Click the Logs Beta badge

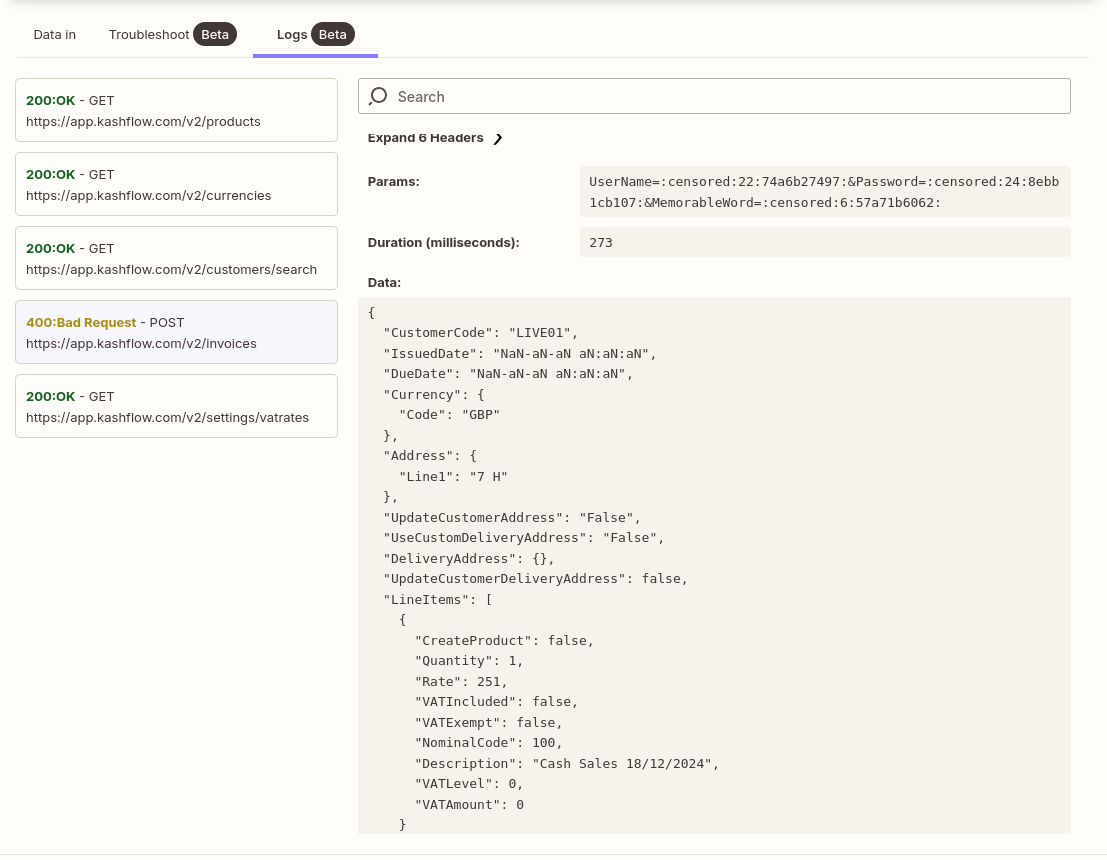[333, 35]
